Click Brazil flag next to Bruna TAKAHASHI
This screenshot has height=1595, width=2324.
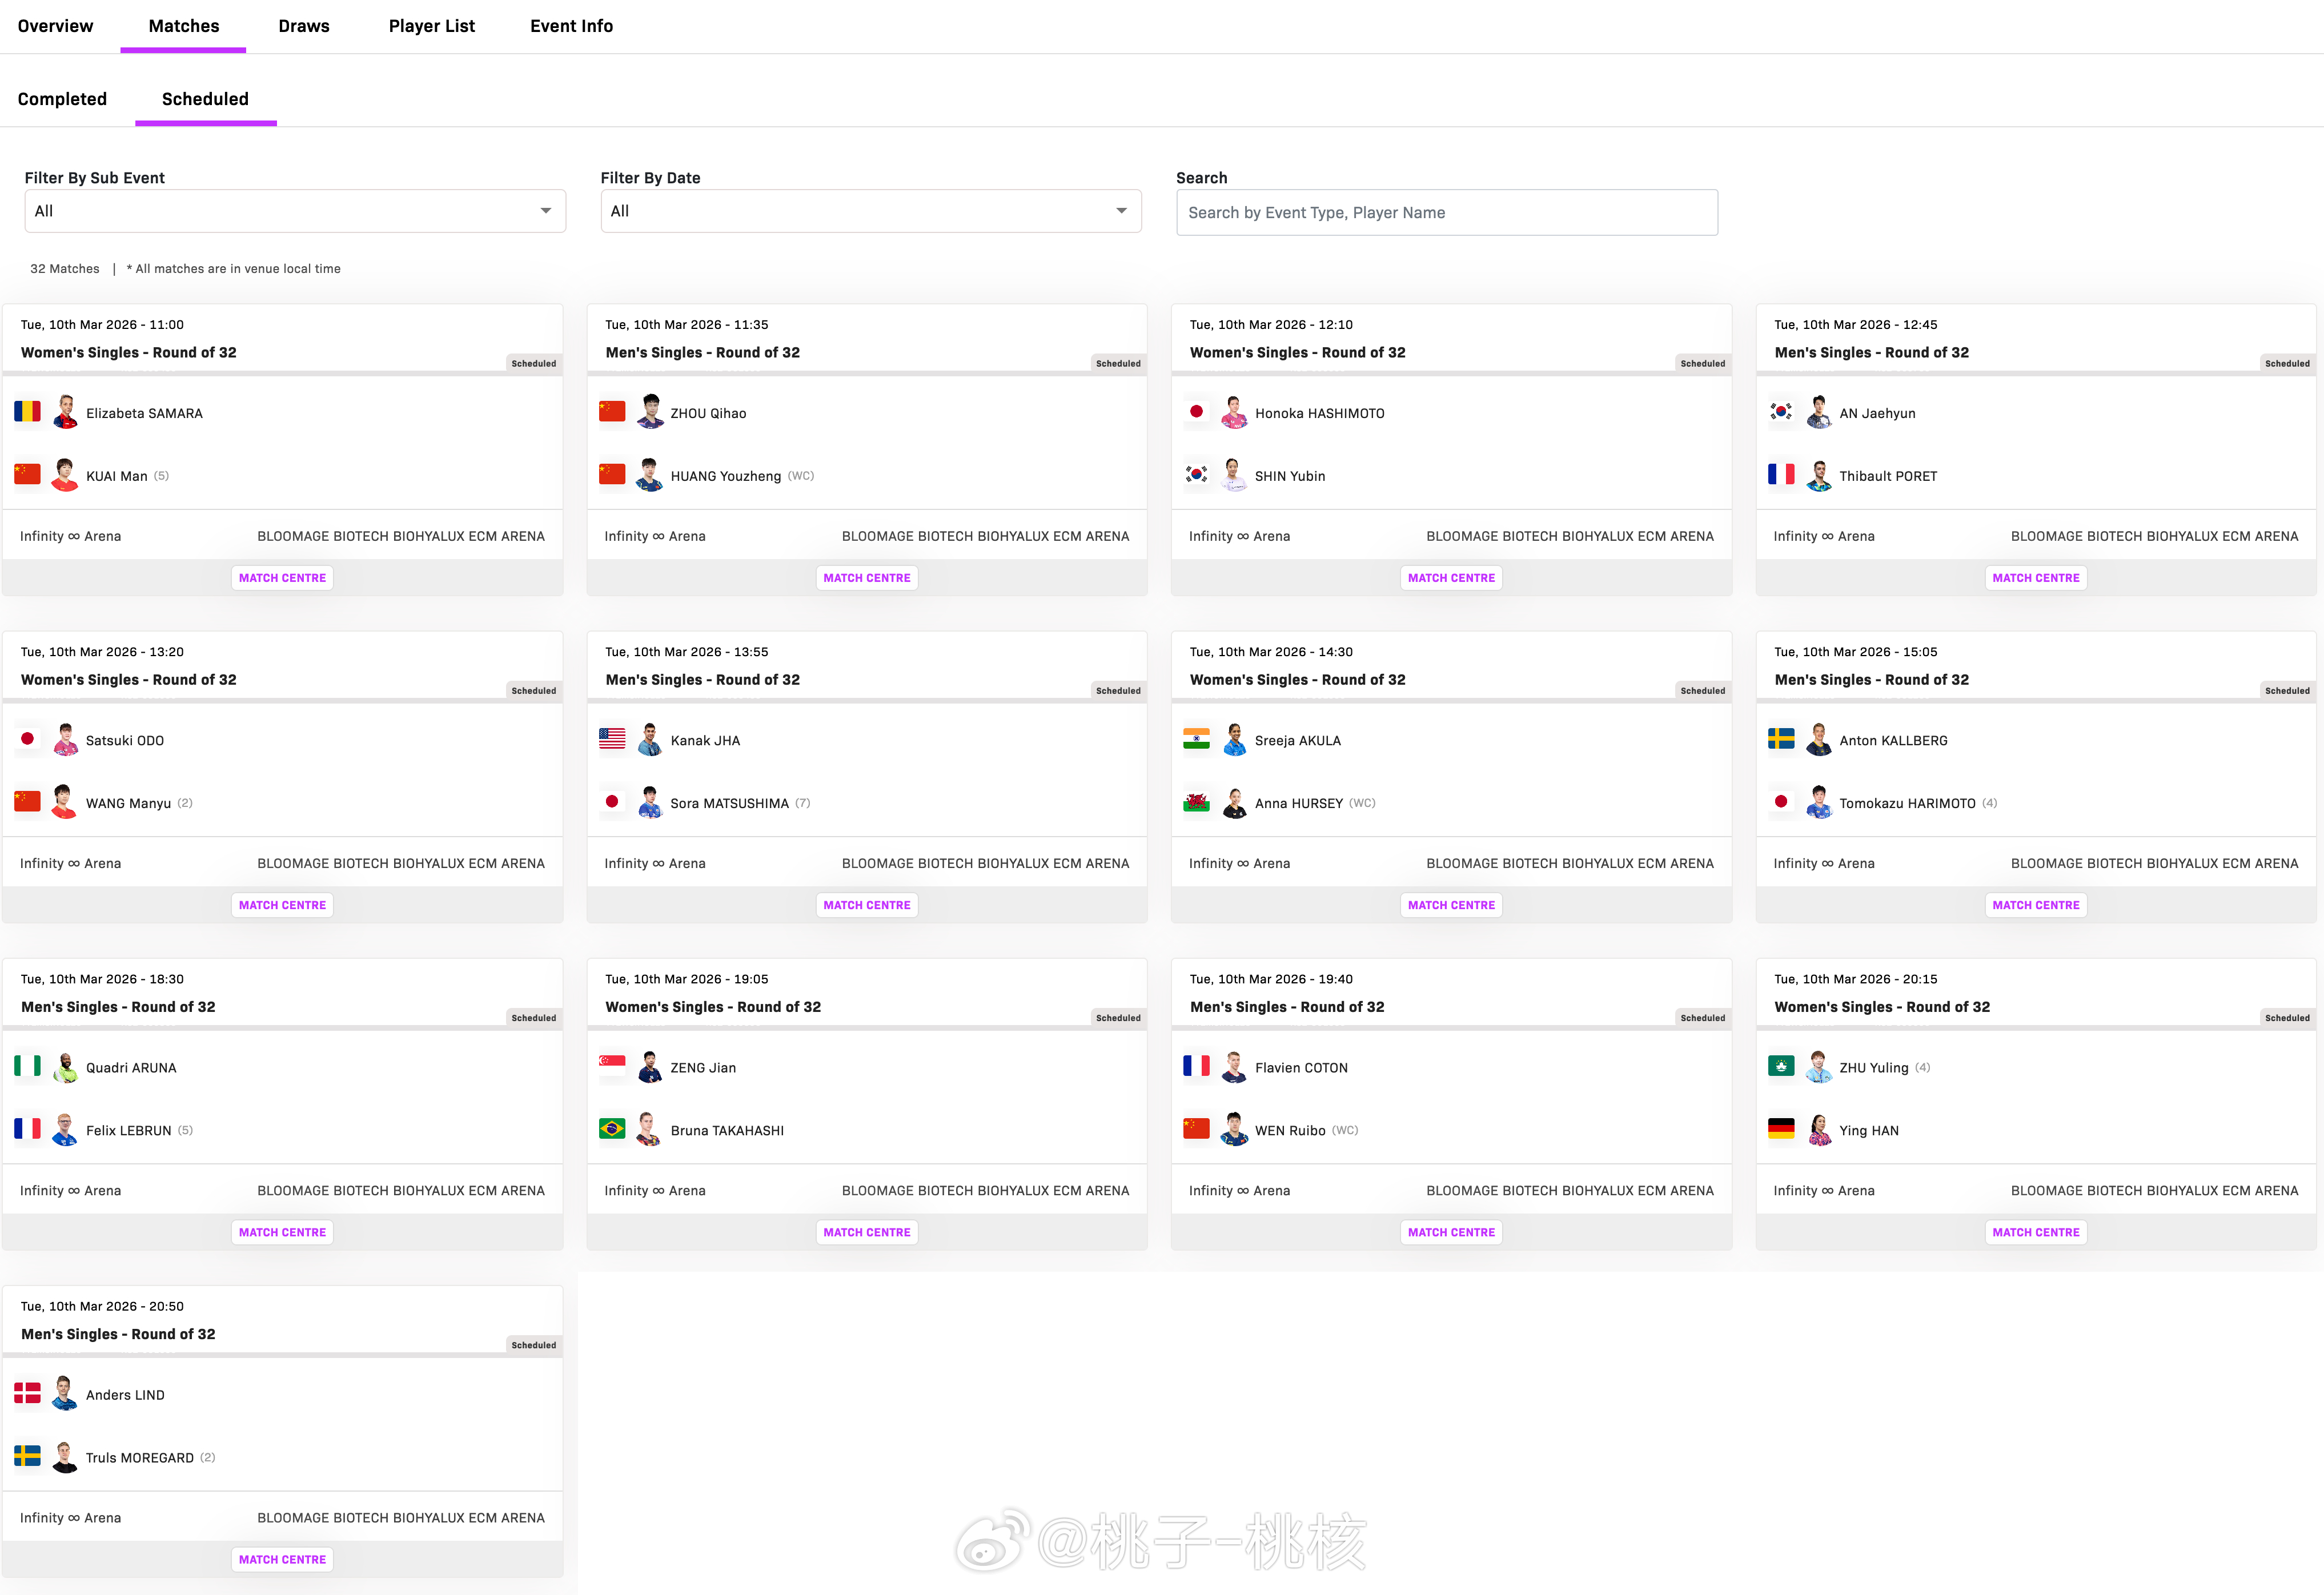click(612, 1129)
